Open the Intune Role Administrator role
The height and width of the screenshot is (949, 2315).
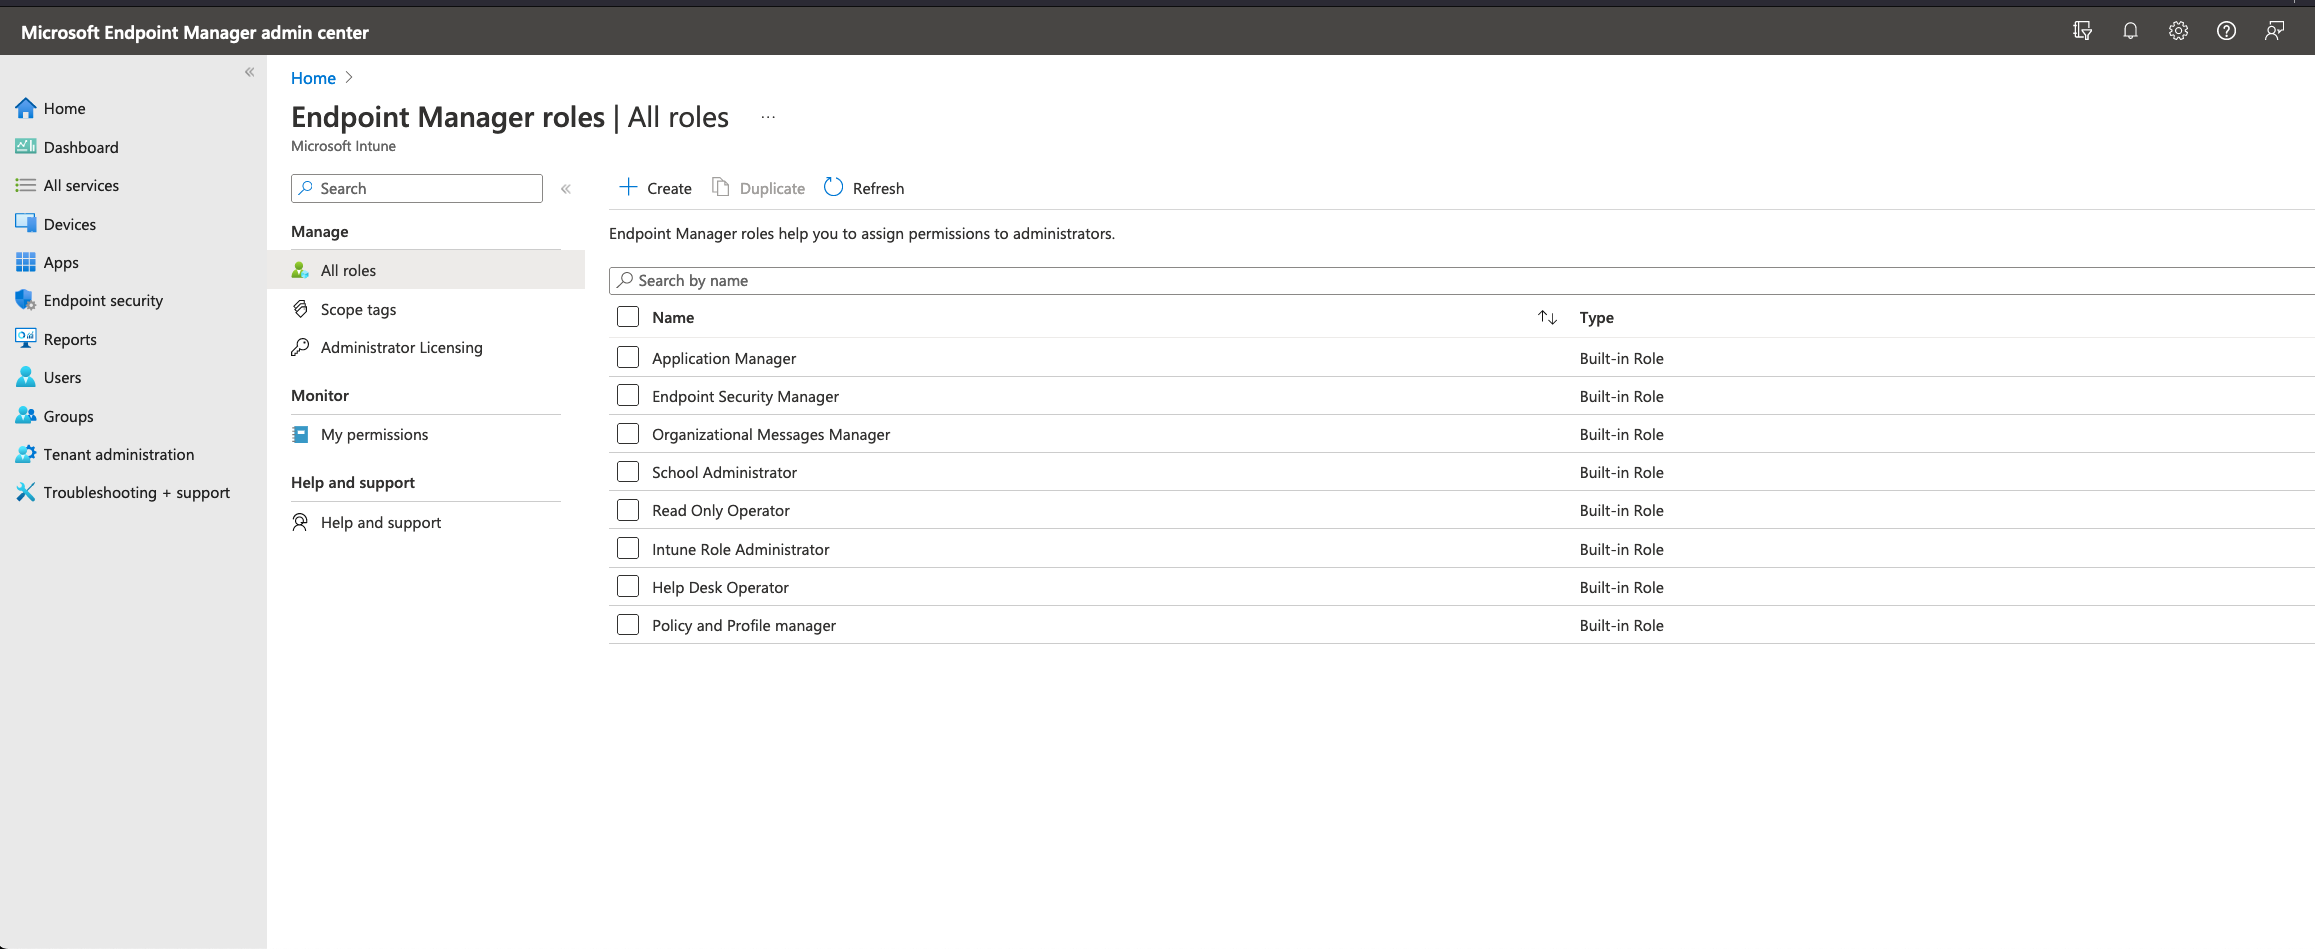click(x=740, y=550)
